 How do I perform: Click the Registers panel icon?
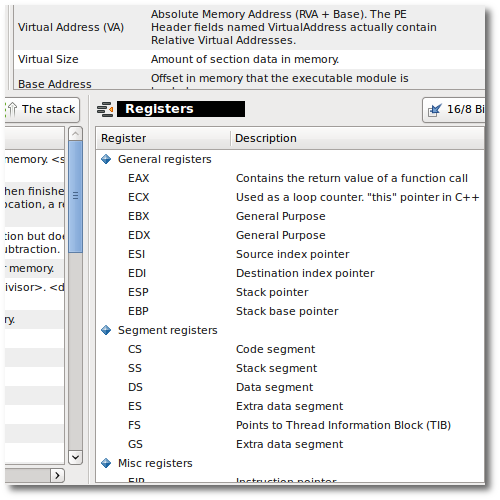click(x=105, y=109)
